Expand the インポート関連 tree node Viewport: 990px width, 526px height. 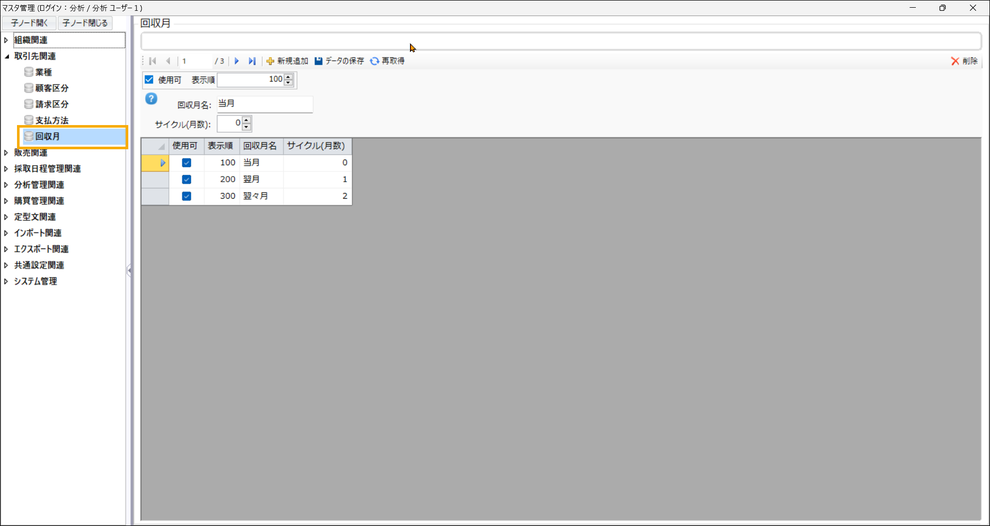pos(6,233)
